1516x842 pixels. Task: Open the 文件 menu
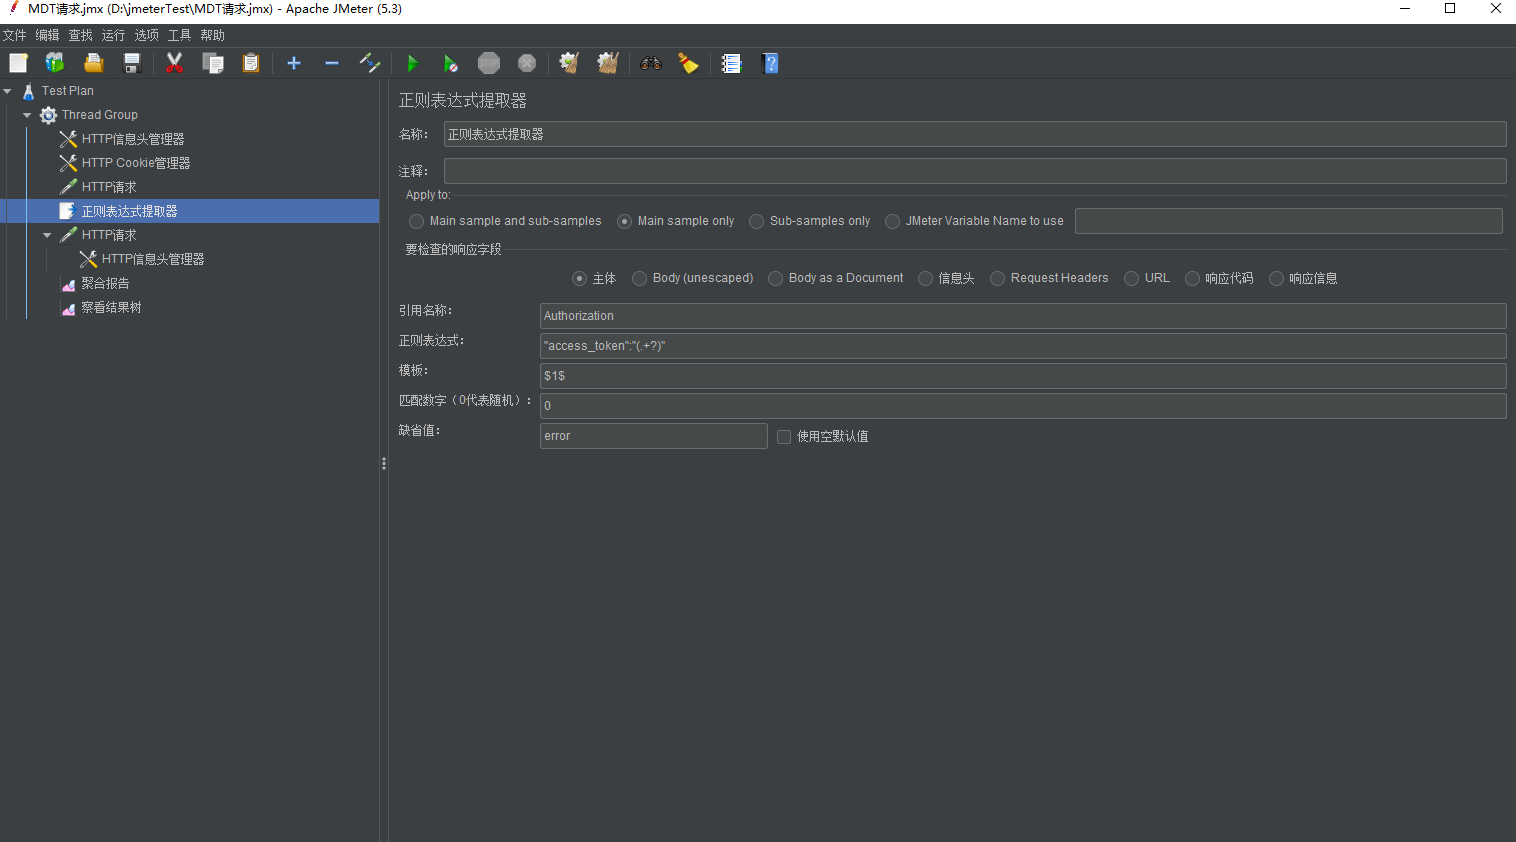14,35
